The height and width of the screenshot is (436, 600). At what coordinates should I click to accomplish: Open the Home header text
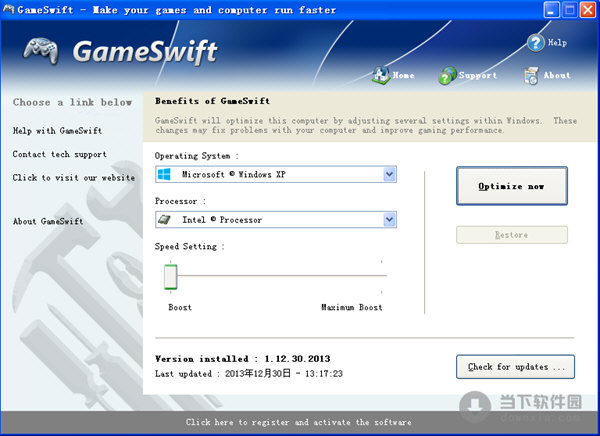pyautogui.click(x=403, y=75)
